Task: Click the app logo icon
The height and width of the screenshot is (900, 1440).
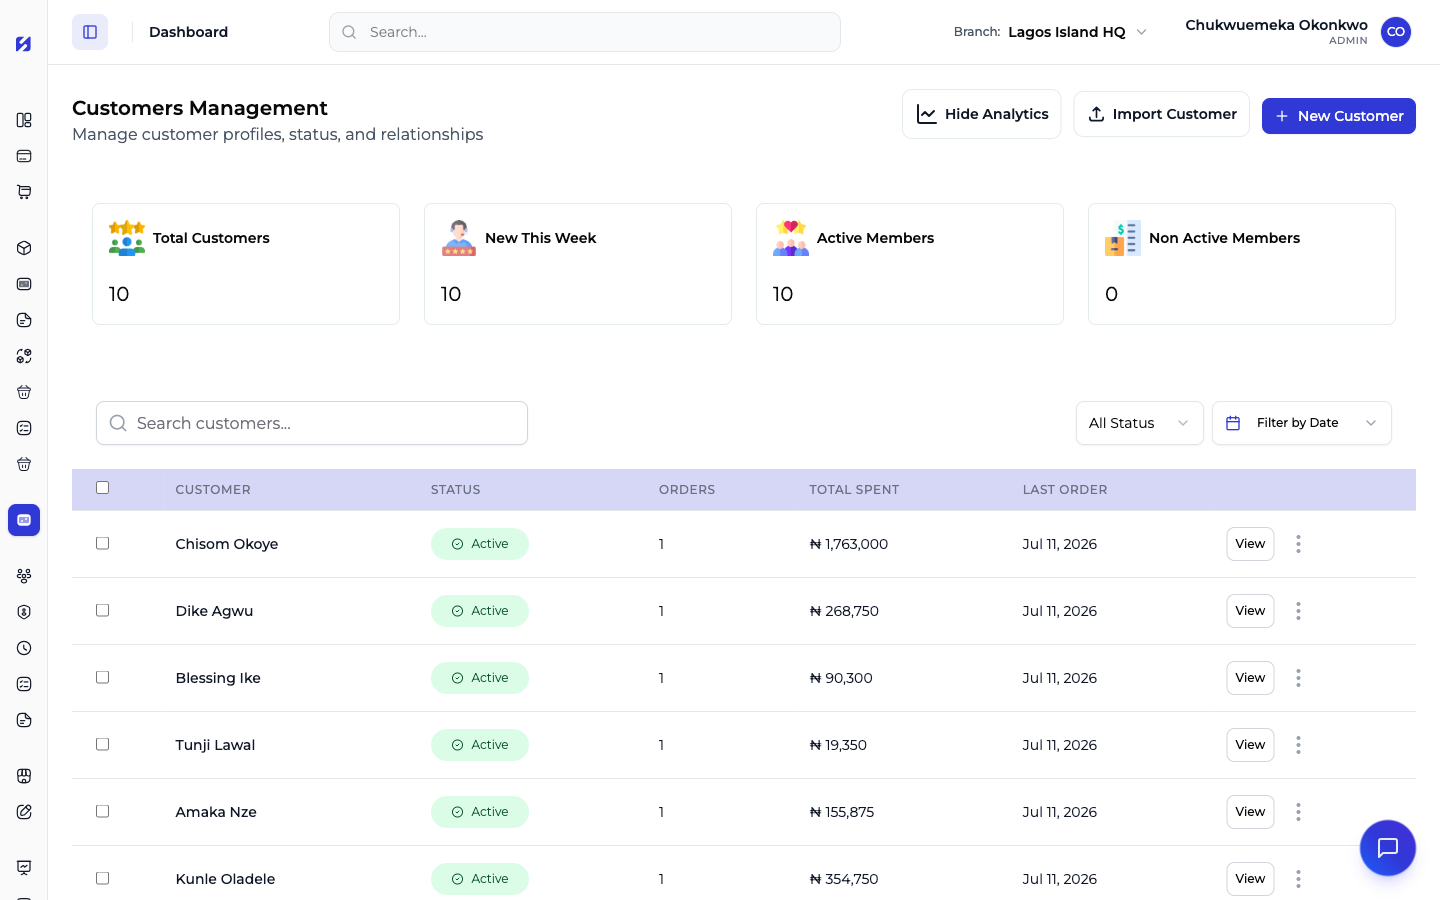Action: [x=24, y=44]
